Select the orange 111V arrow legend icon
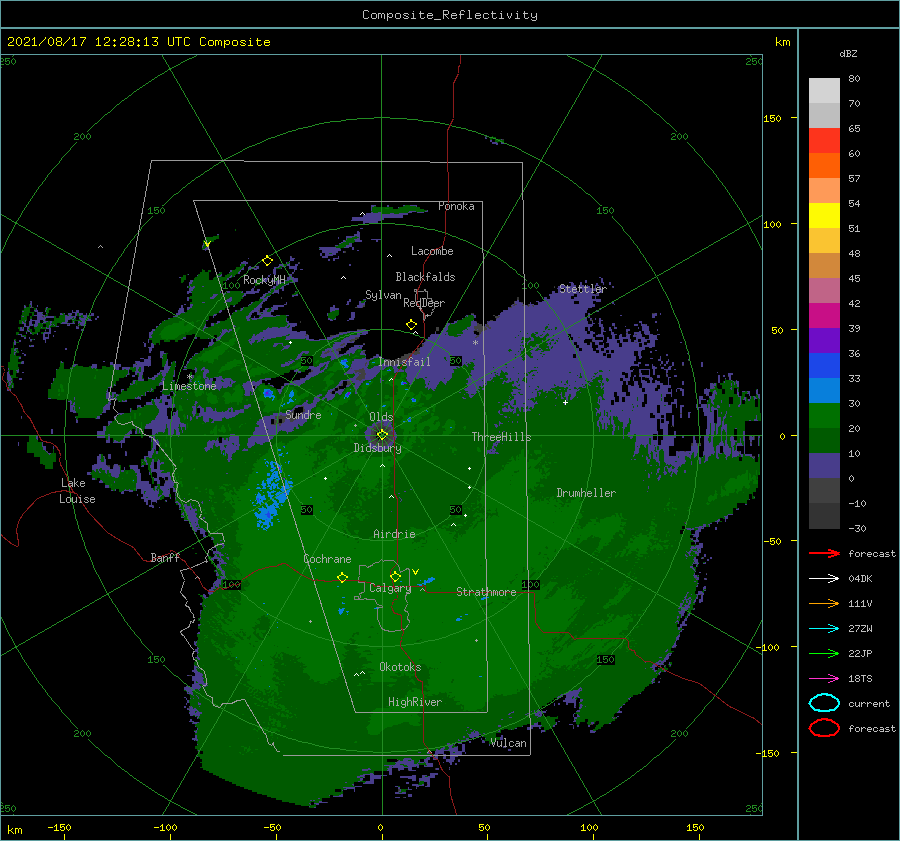This screenshot has height=841, width=900. coord(824,603)
